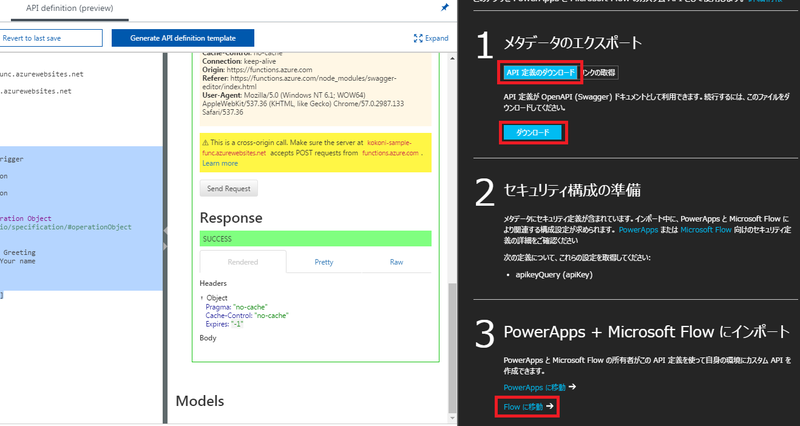This screenshot has height=426, width=800.
Task: Click the functions.azure.com link in warning
Action: pos(390,153)
